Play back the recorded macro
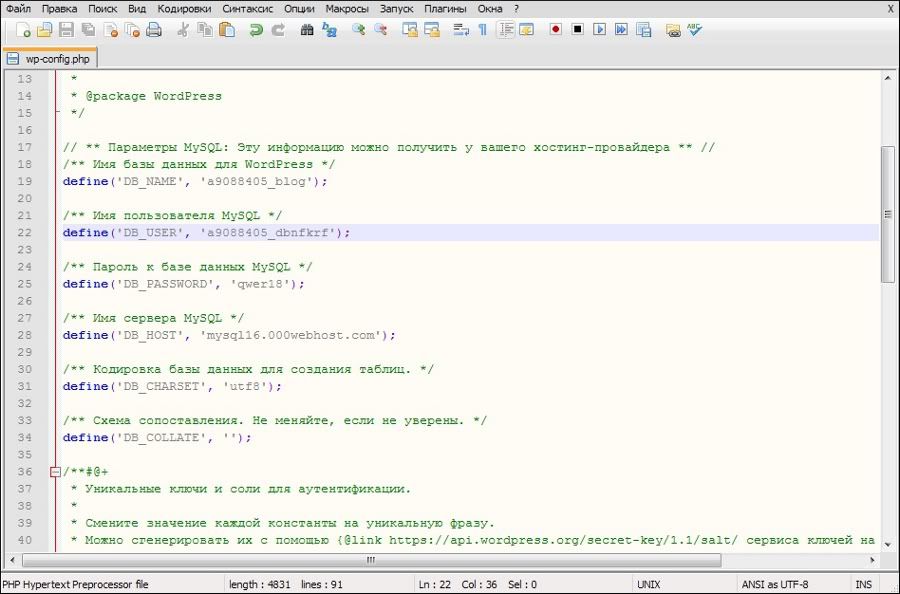The width and height of the screenshot is (900, 594). pos(600,29)
